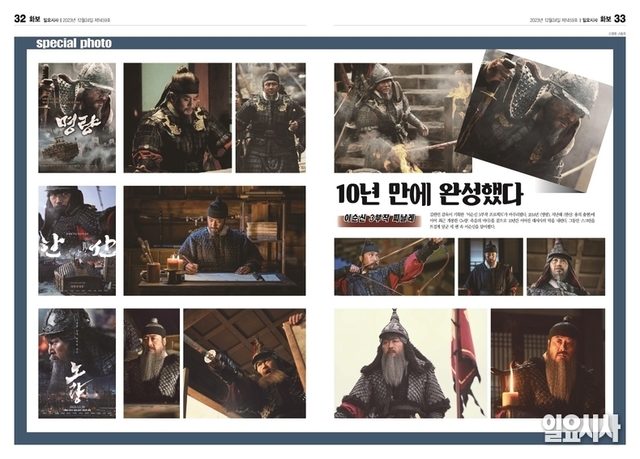Screen dimensions: 640x459
Task: Click the headline '10년 만에 완성했다'
Action: (429, 194)
